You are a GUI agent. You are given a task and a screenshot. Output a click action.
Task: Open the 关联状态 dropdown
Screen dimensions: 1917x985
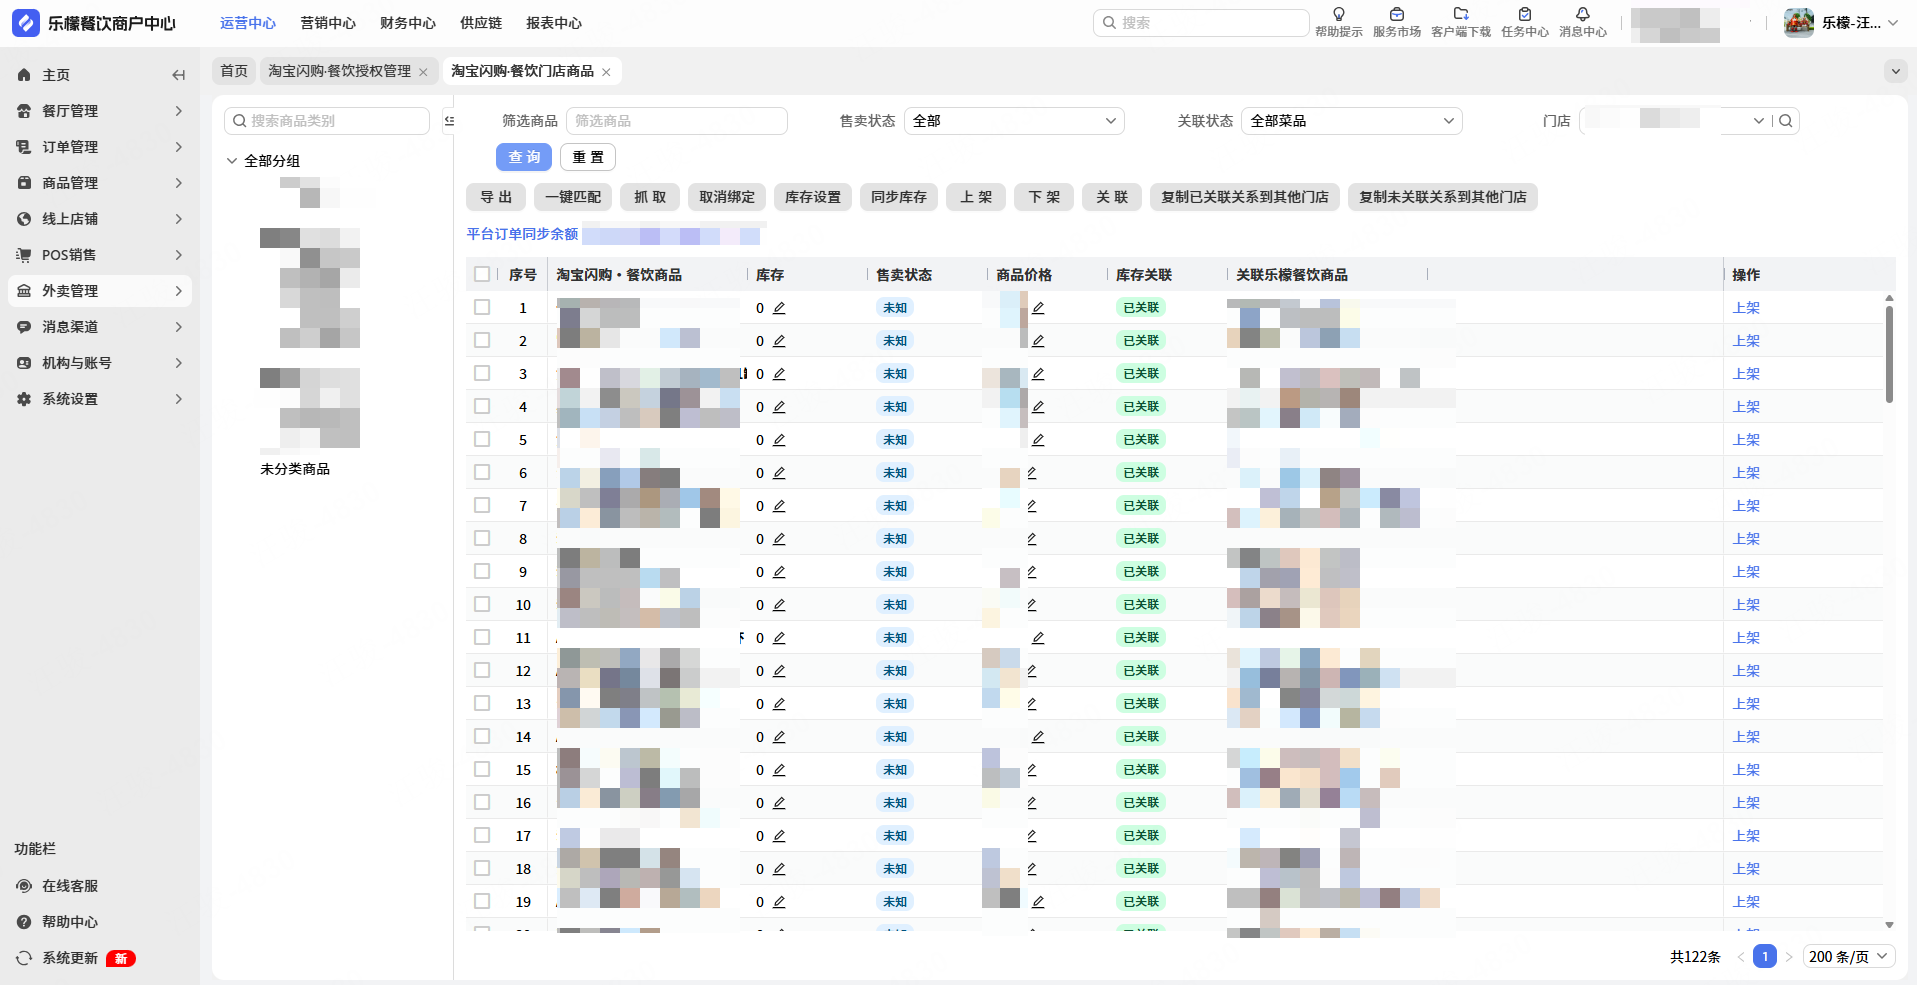pyautogui.click(x=1351, y=121)
